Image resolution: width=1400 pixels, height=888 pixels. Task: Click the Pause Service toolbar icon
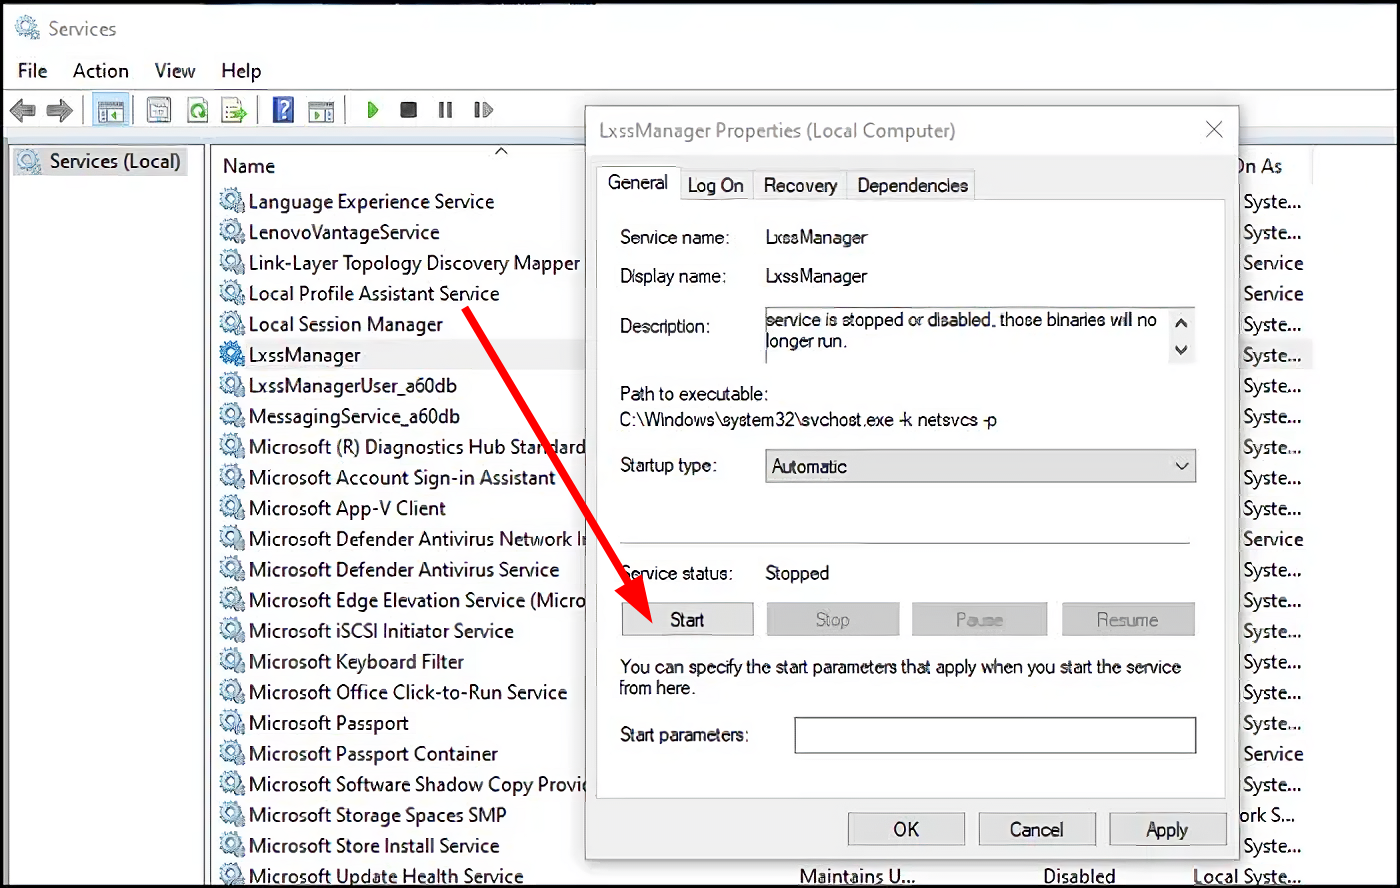[x=445, y=110]
